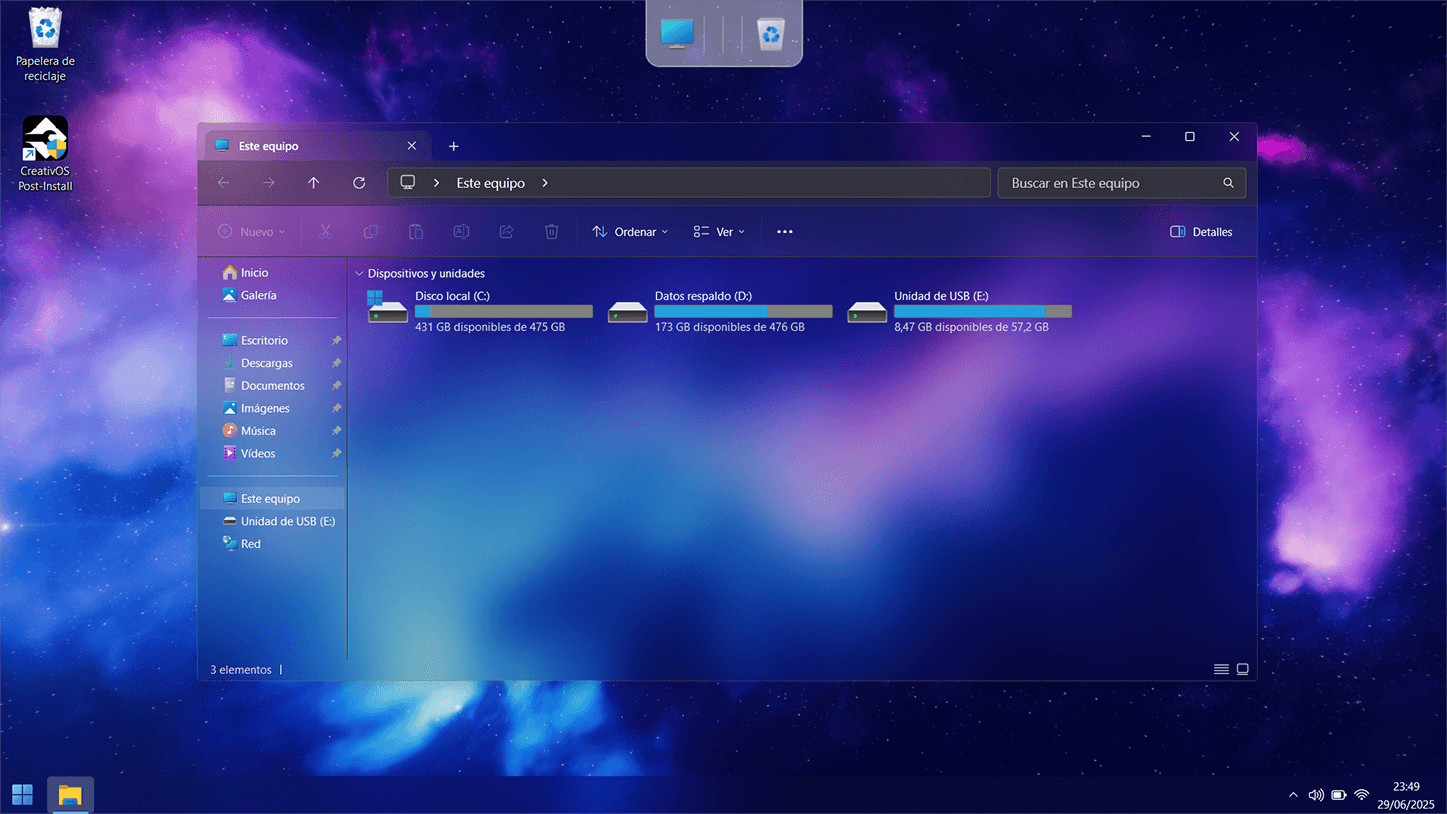
Task: Open the Windows Start button
Action: [22, 795]
